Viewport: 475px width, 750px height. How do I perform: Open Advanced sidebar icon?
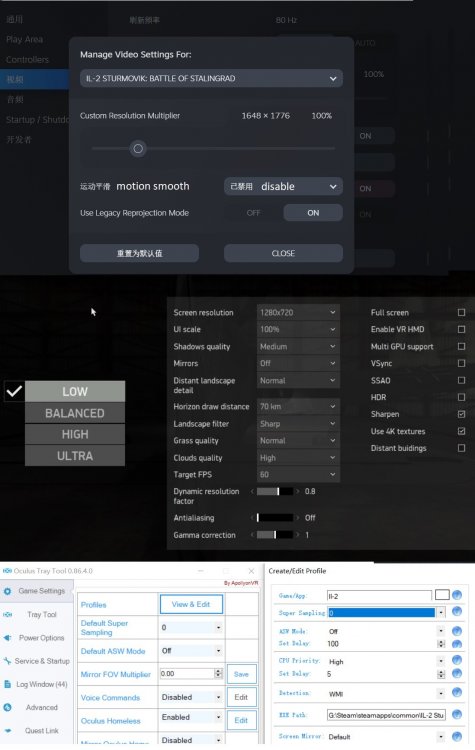point(7,707)
